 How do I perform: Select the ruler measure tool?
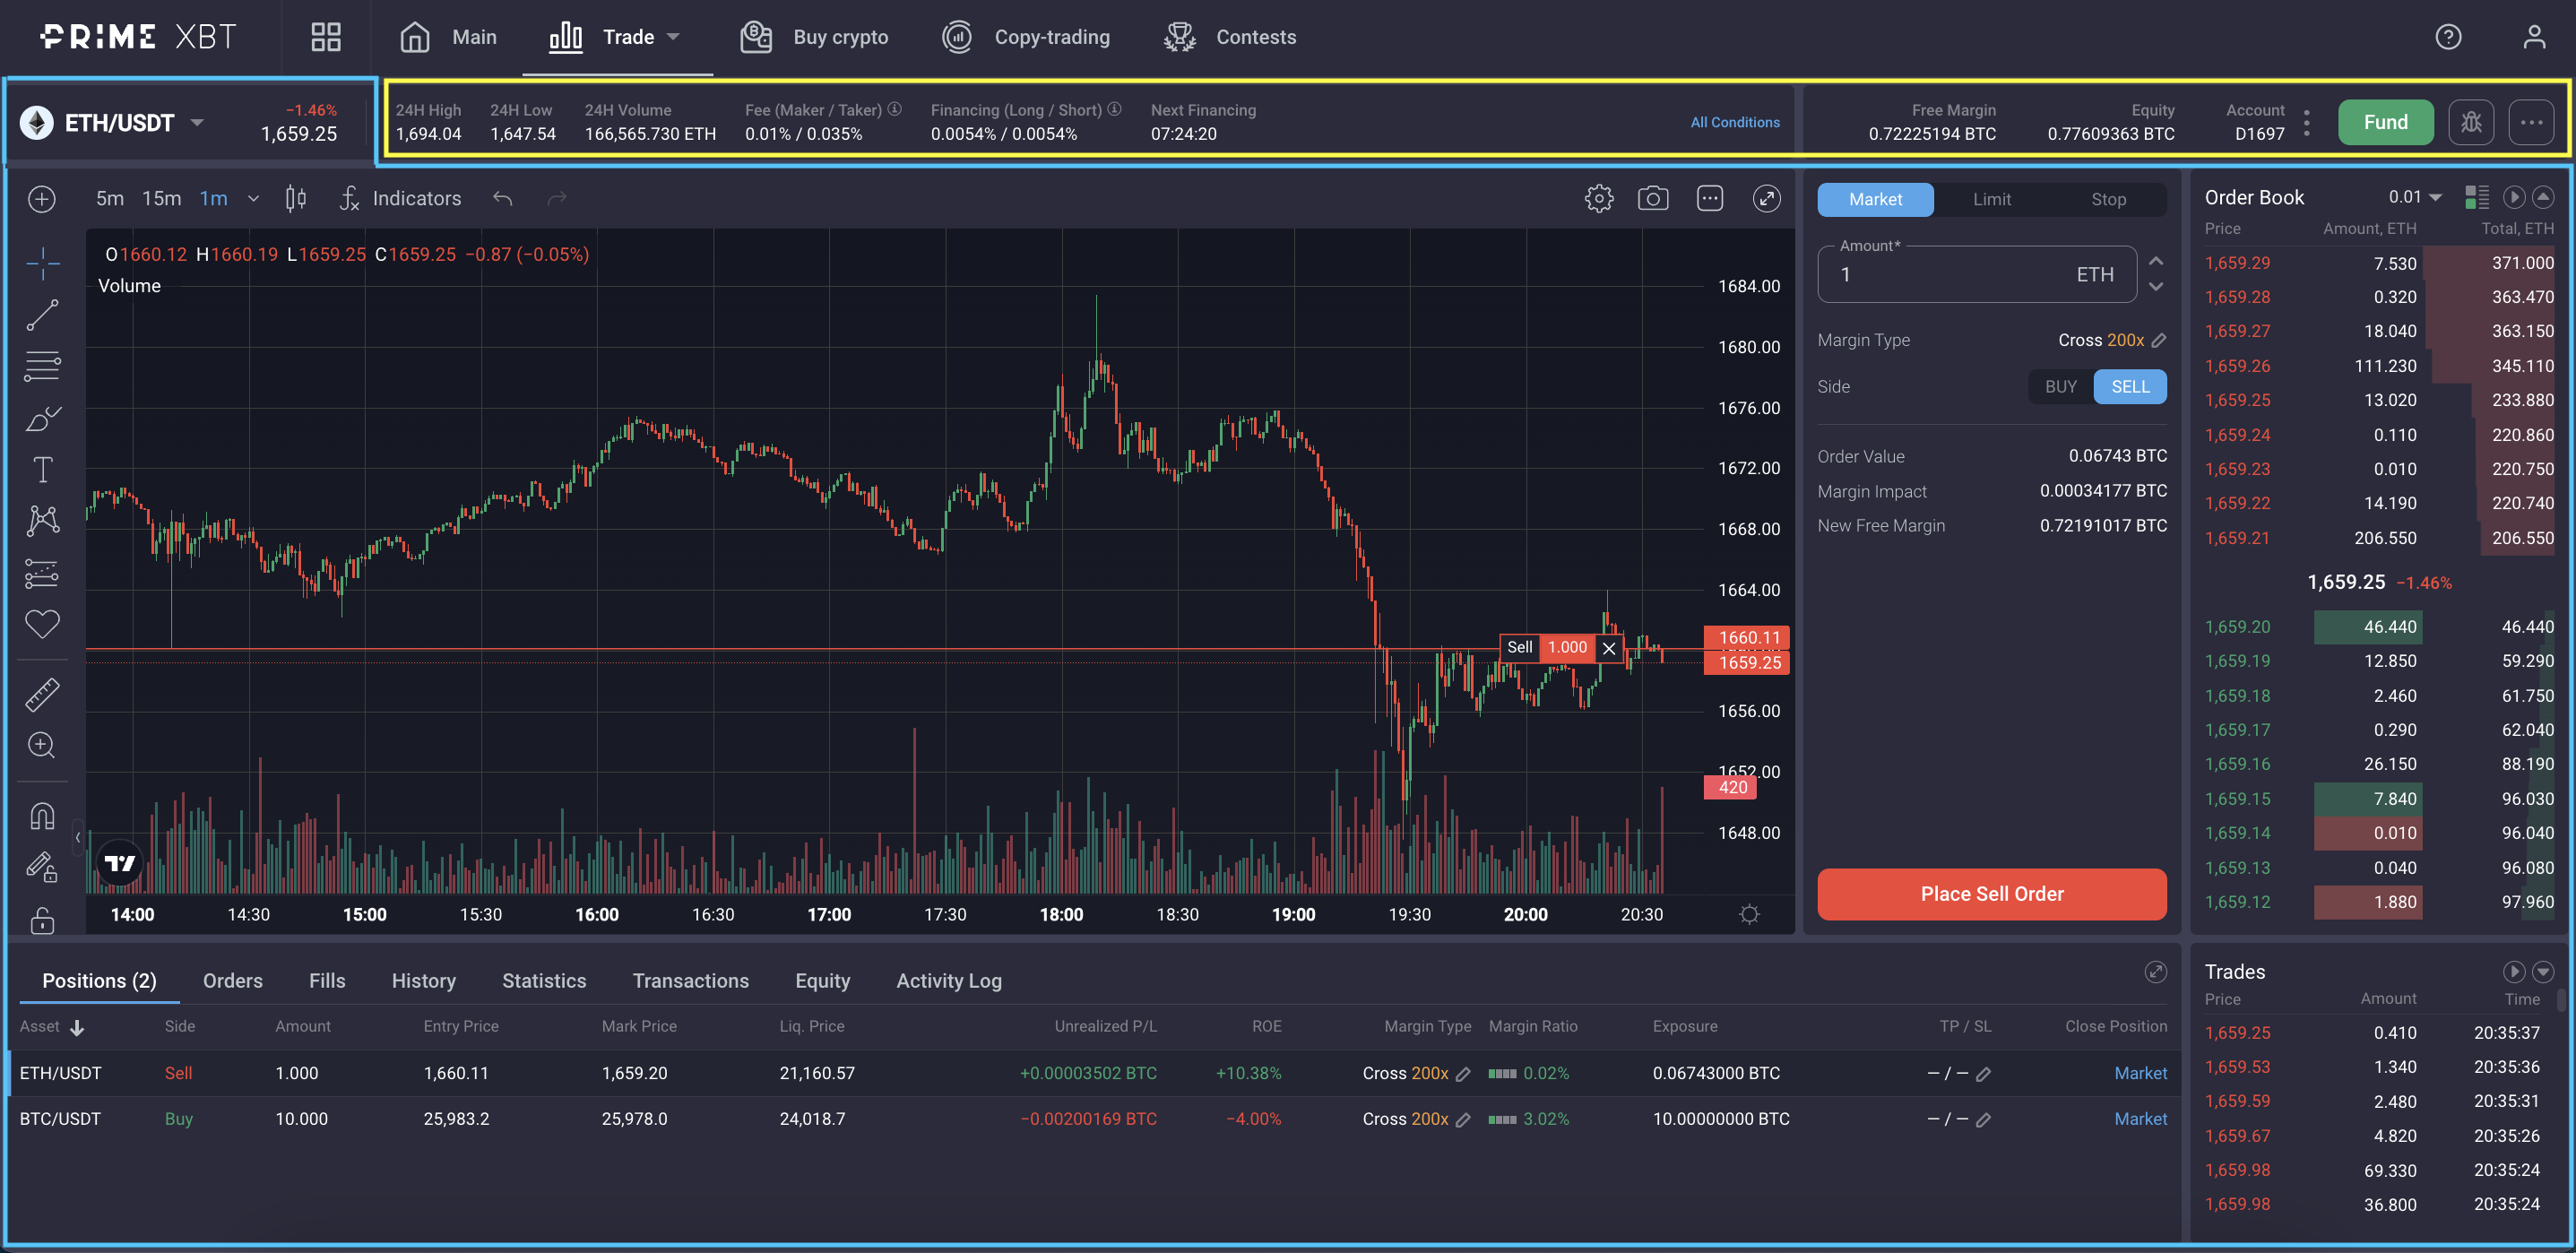click(42, 694)
